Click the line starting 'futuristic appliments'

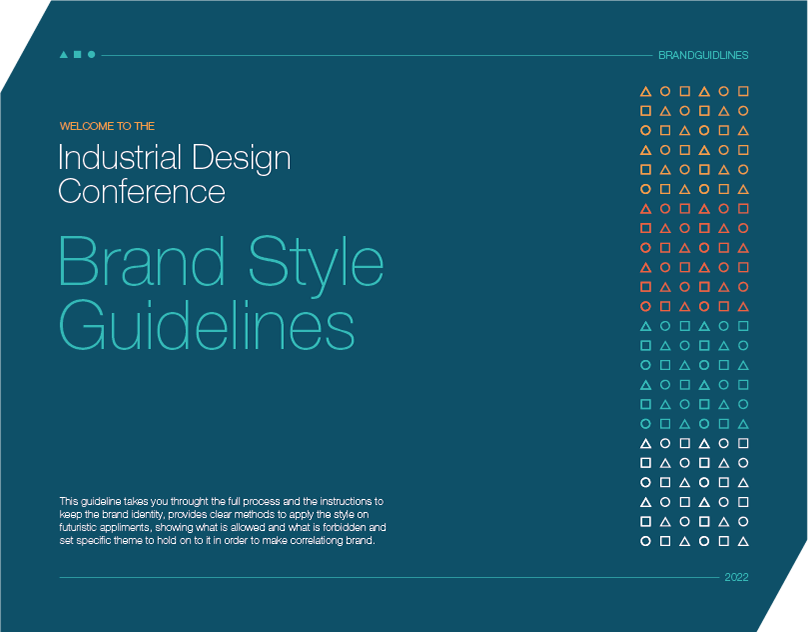pyautogui.click(x=223, y=527)
